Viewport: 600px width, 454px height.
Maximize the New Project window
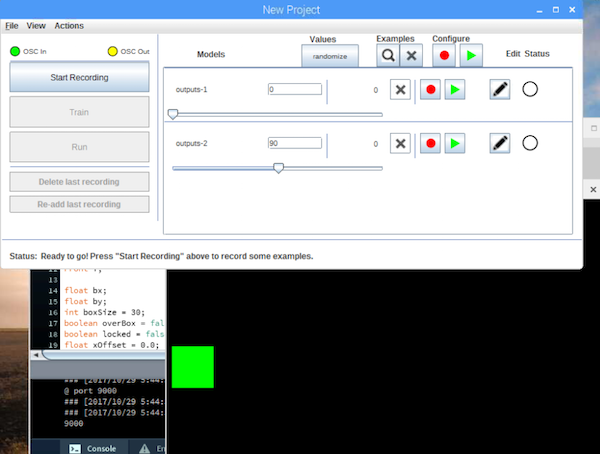tap(556, 10)
